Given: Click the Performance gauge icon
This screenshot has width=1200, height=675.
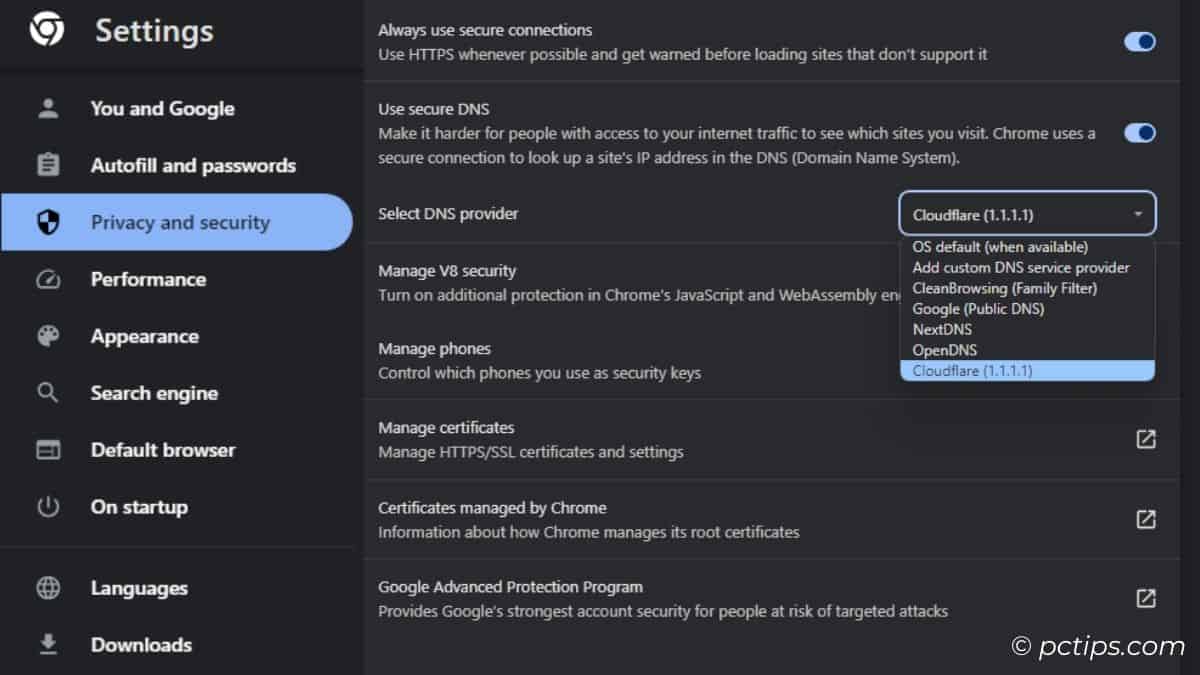Looking at the screenshot, I should [x=48, y=279].
